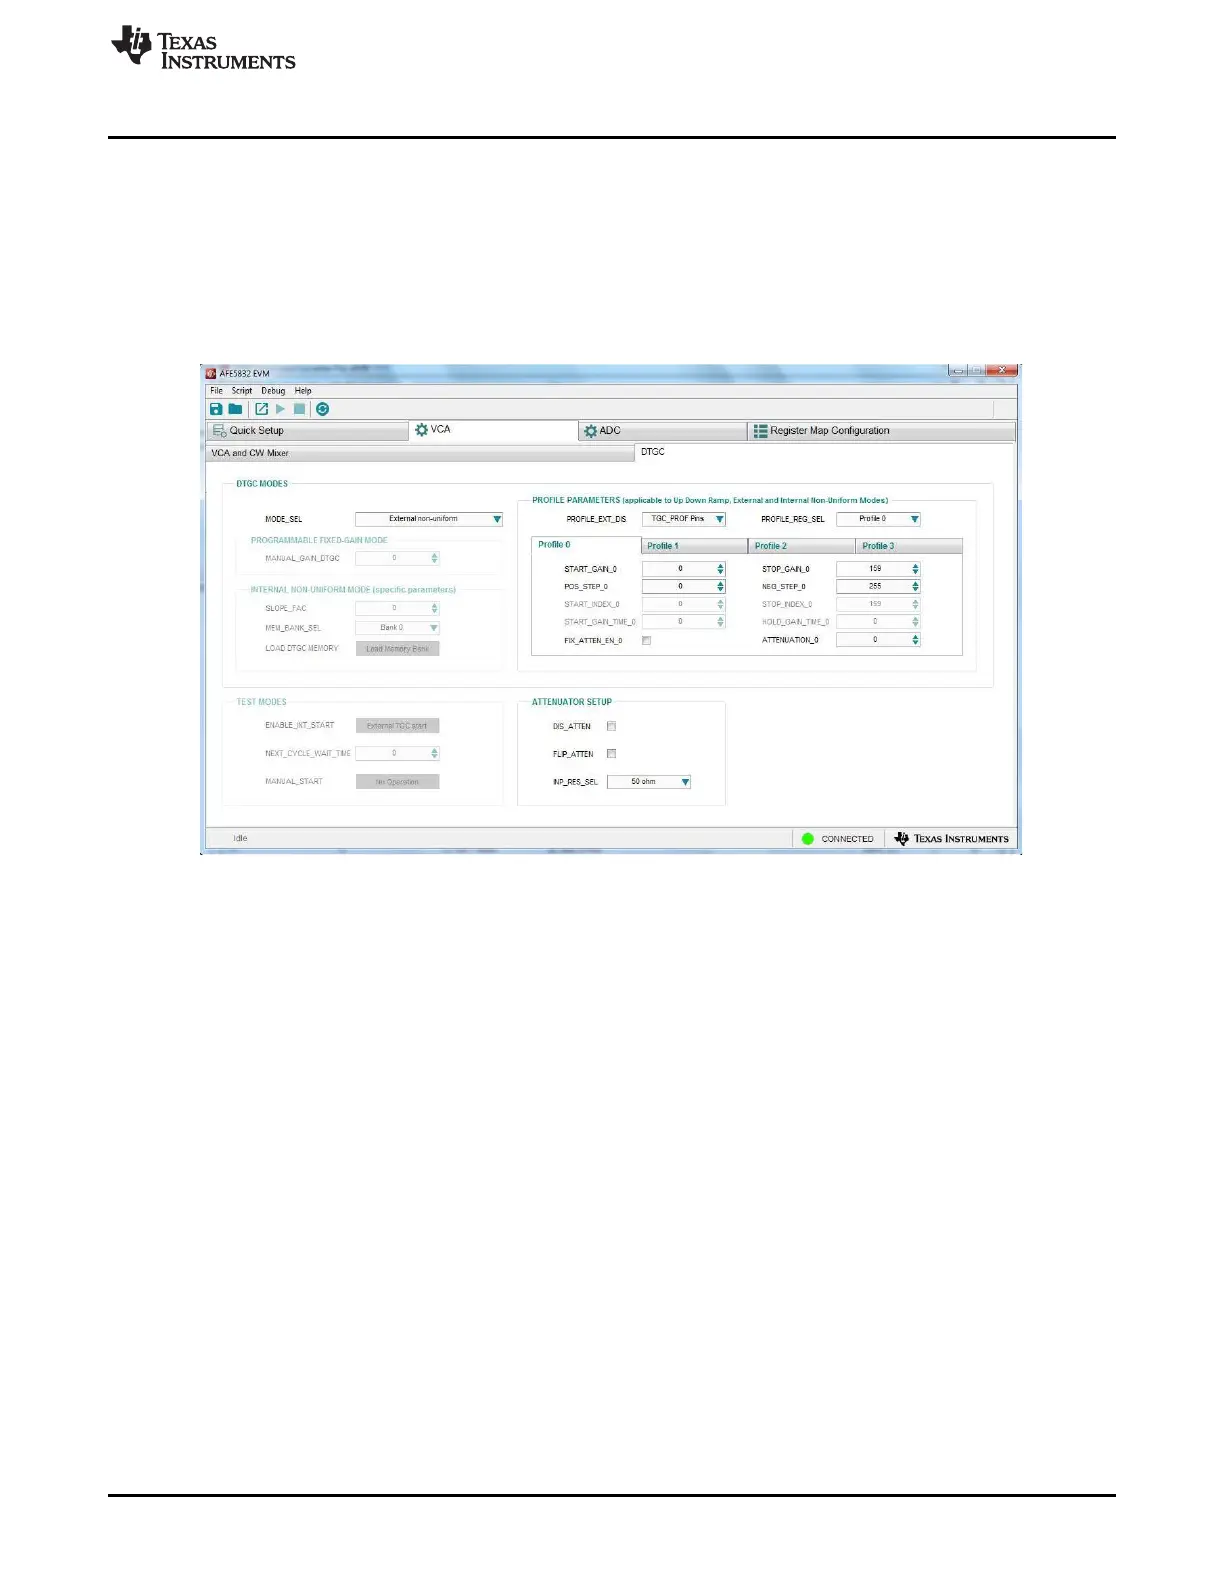The width and height of the screenshot is (1224, 1584).
Task: Open the Help menu
Action: click(x=303, y=391)
